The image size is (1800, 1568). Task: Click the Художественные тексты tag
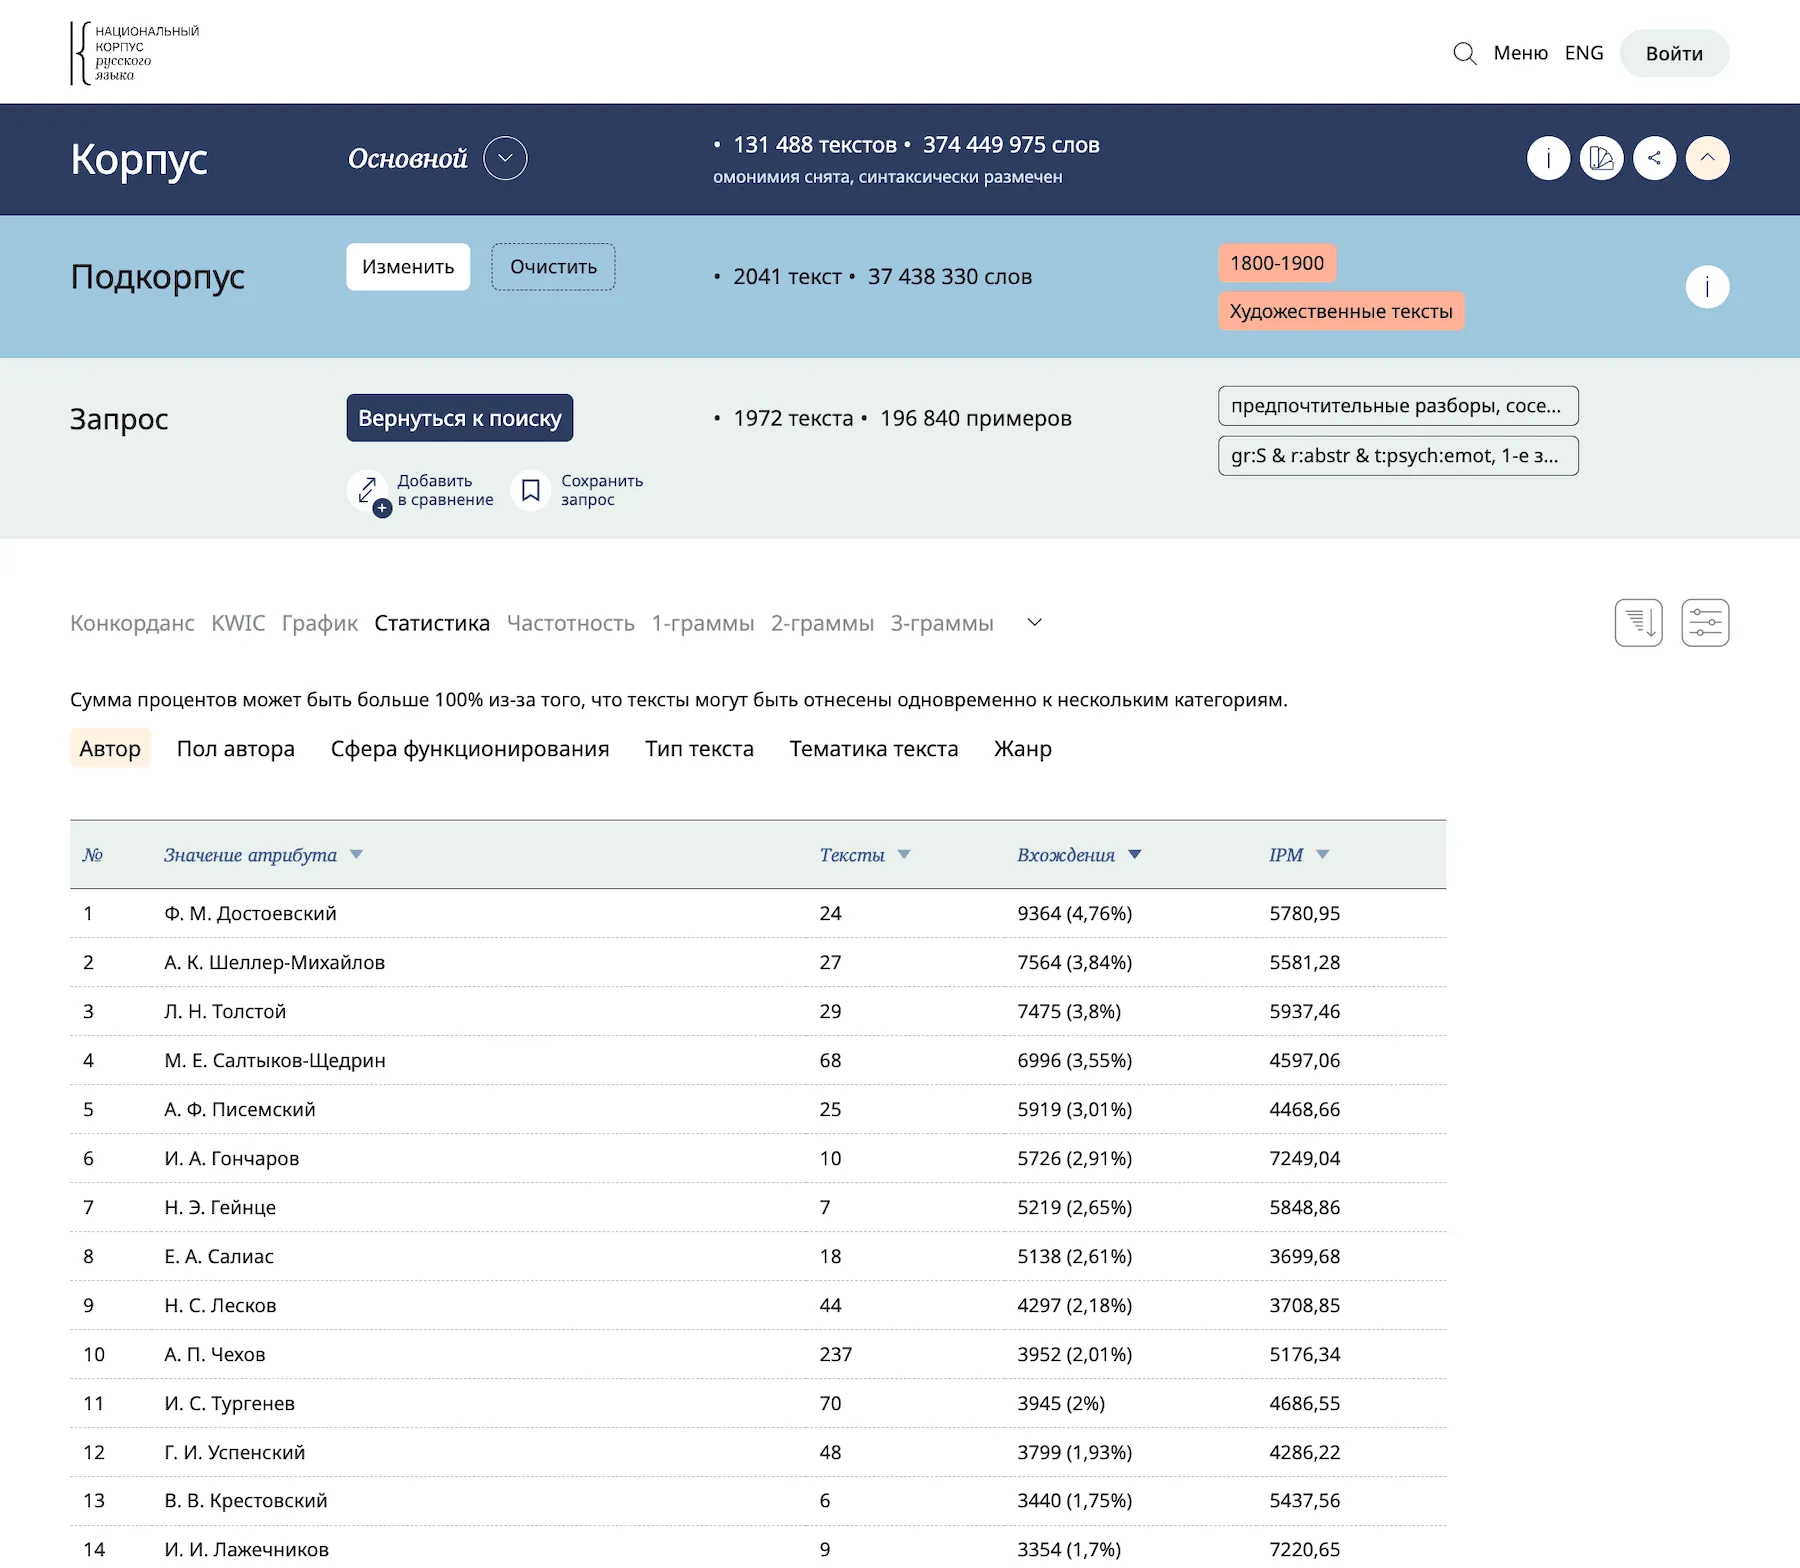point(1341,311)
